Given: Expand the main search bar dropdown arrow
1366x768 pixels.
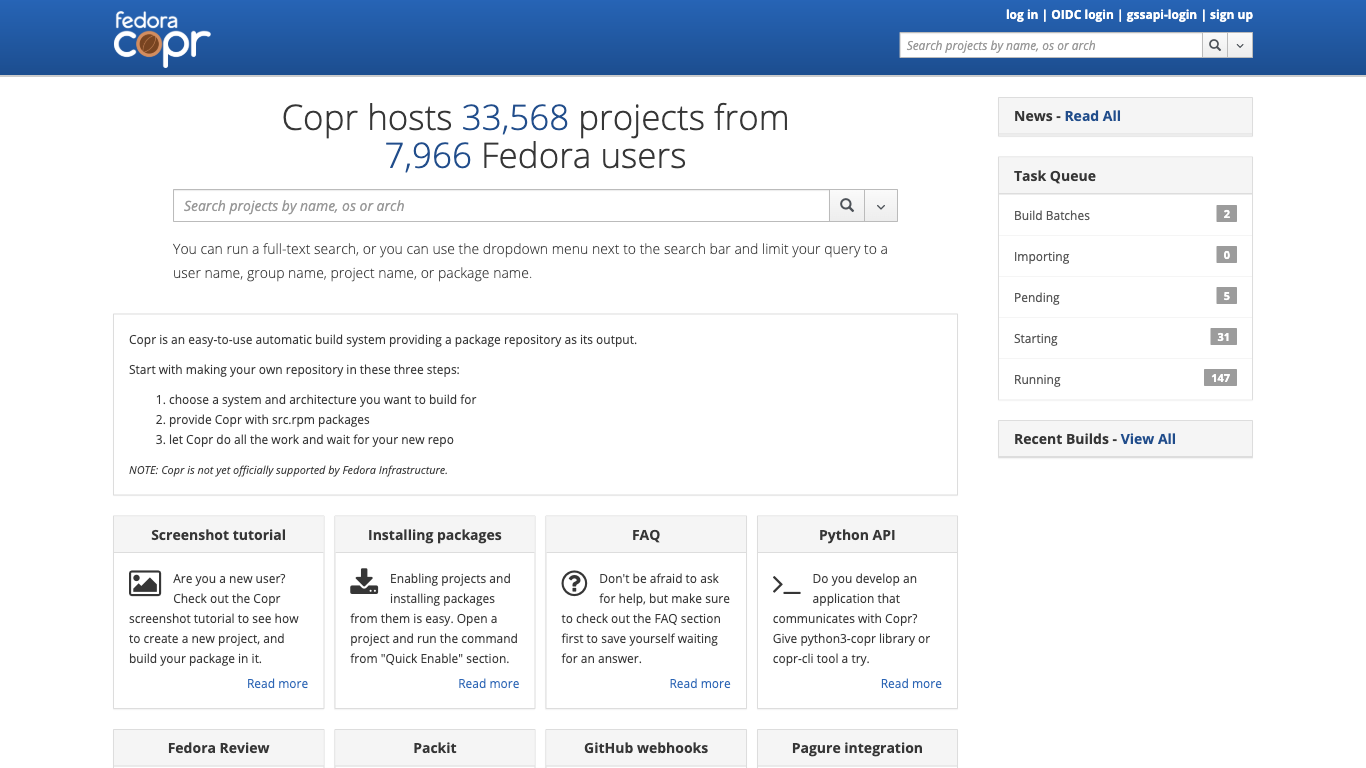Looking at the screenshot, I should (881, 205).
